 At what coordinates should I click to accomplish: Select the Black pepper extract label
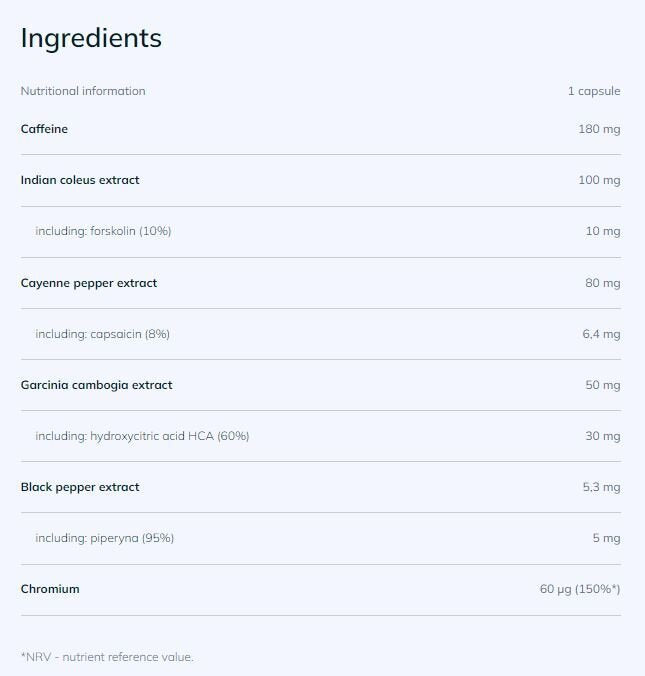point(80,487)
